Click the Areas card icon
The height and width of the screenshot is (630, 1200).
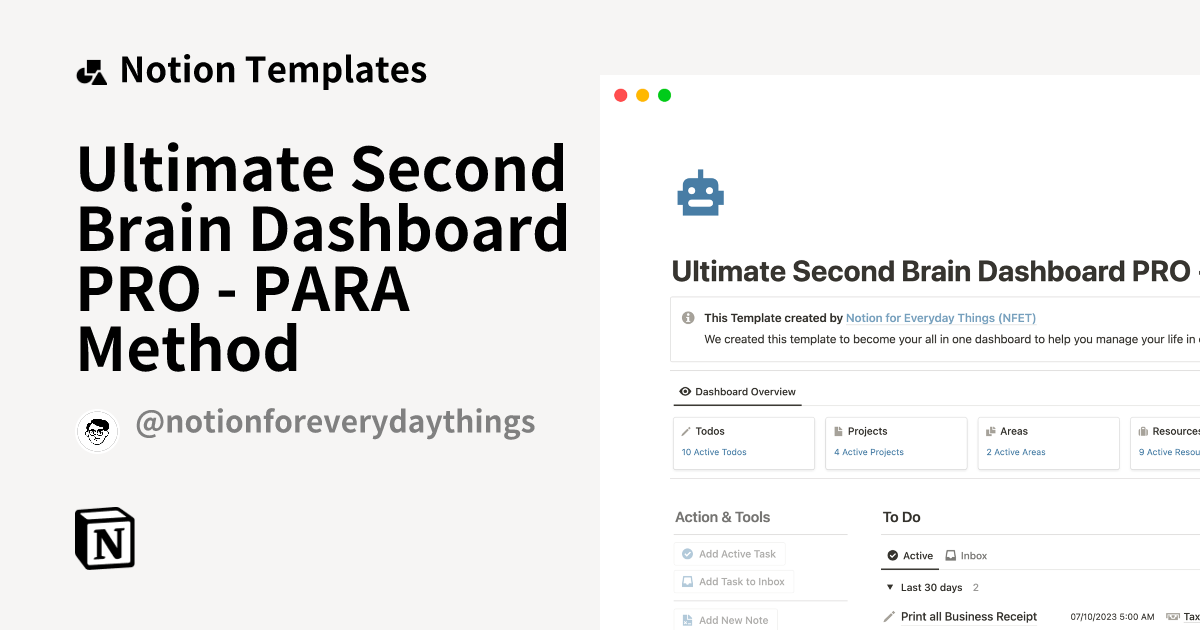[990, 431]
